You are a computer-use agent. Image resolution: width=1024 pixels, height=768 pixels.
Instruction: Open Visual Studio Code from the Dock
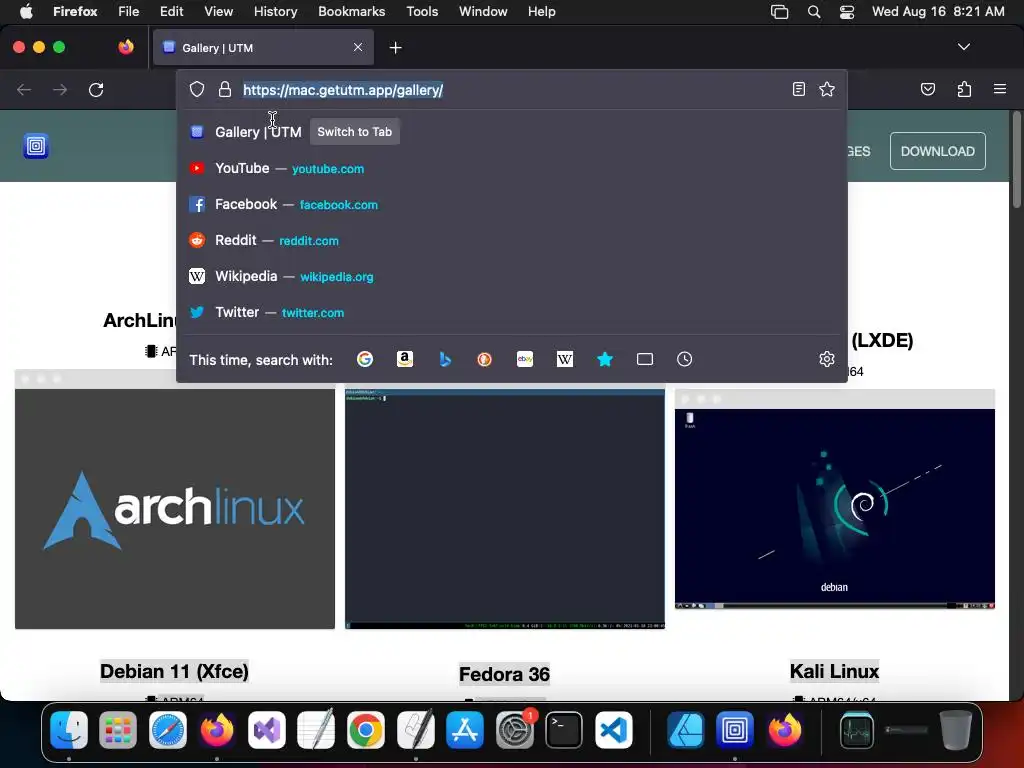(x=613, y=729)
